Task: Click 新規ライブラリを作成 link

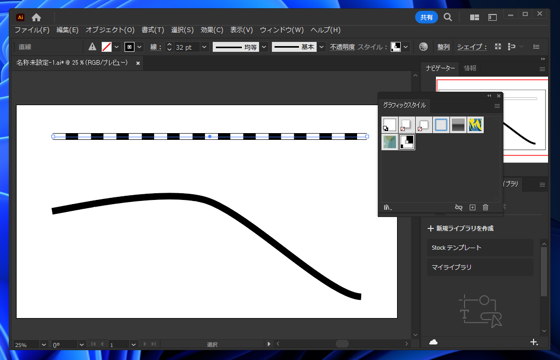Action: [461, 228]
